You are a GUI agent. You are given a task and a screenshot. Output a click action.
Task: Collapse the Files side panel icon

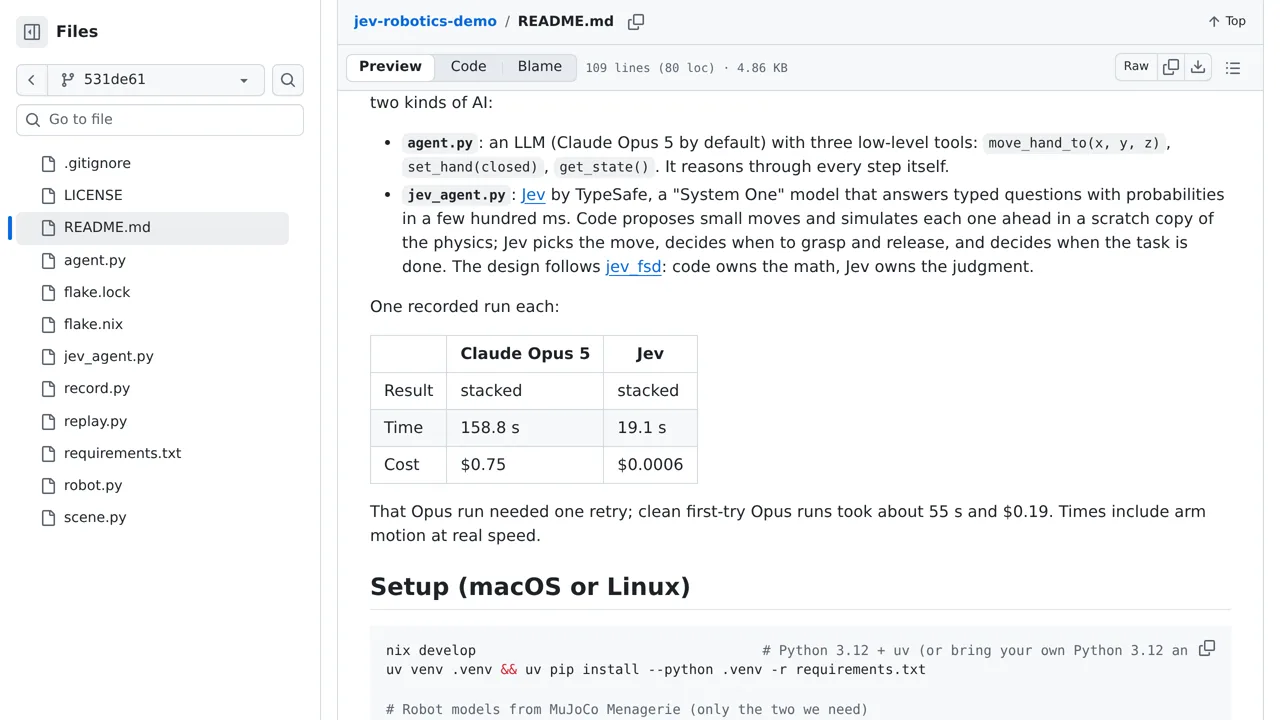pos(32,32)
